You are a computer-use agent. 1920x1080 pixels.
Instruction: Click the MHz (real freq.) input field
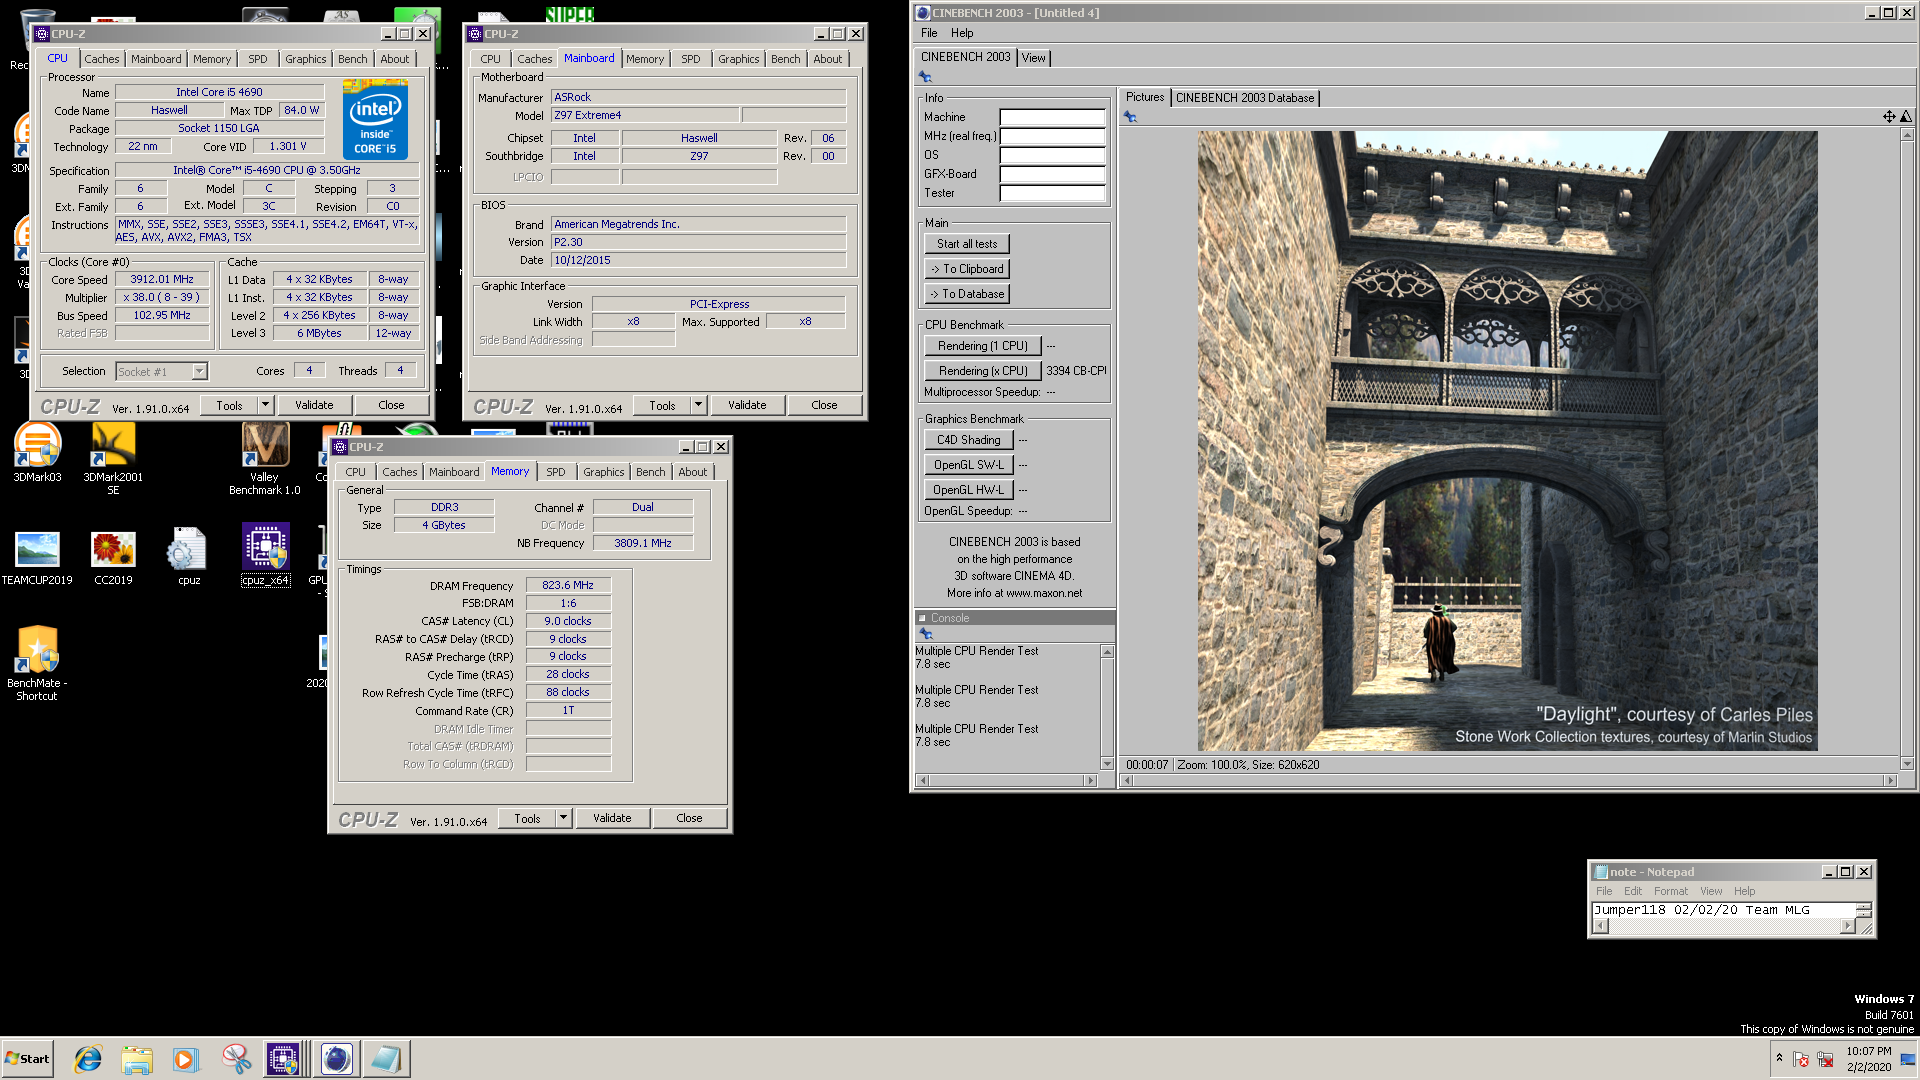pyautogui.click(x=1052, y=136)
